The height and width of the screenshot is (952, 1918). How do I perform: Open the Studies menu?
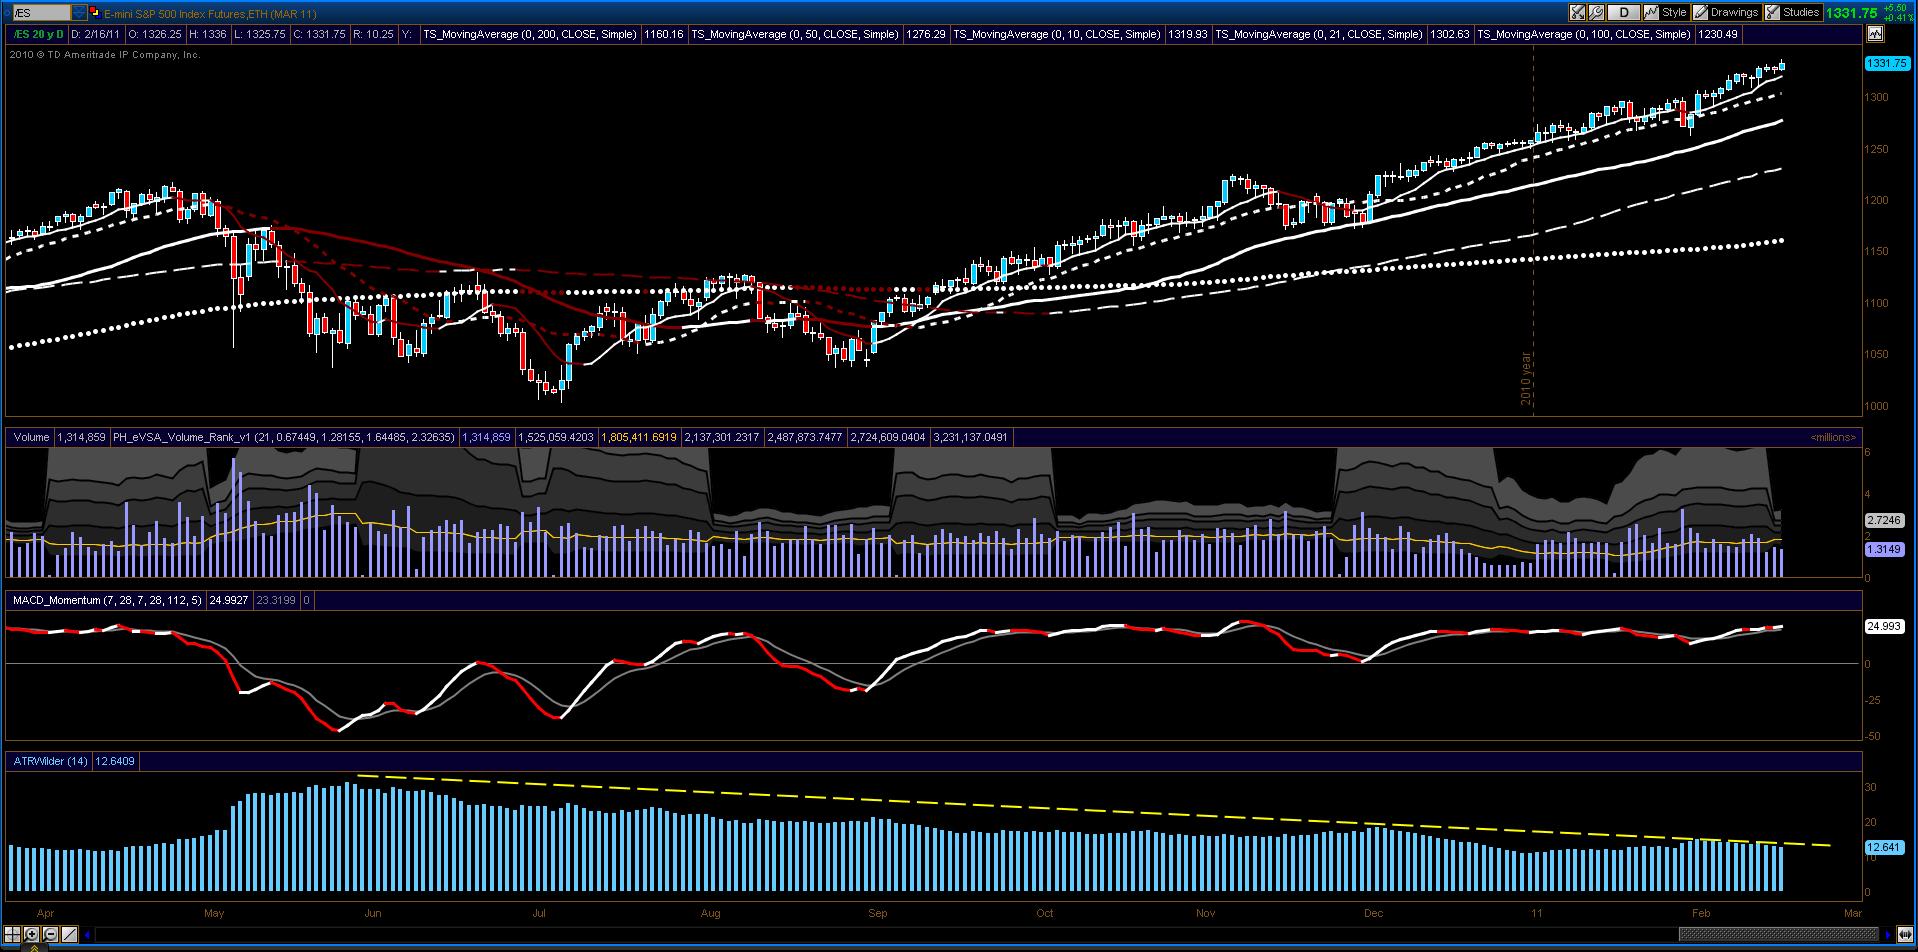click(x=1793, y=13)
